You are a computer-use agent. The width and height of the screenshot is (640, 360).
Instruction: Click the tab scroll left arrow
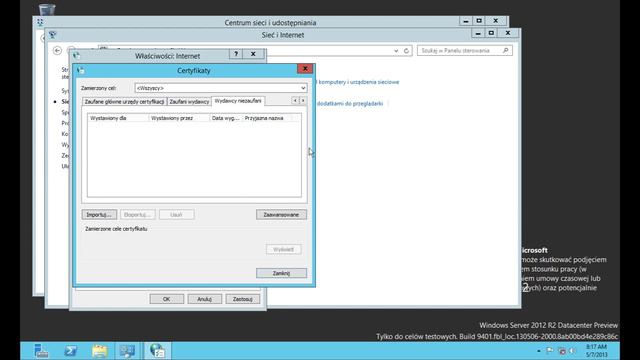pyautogui.click(x=295, y=100)
